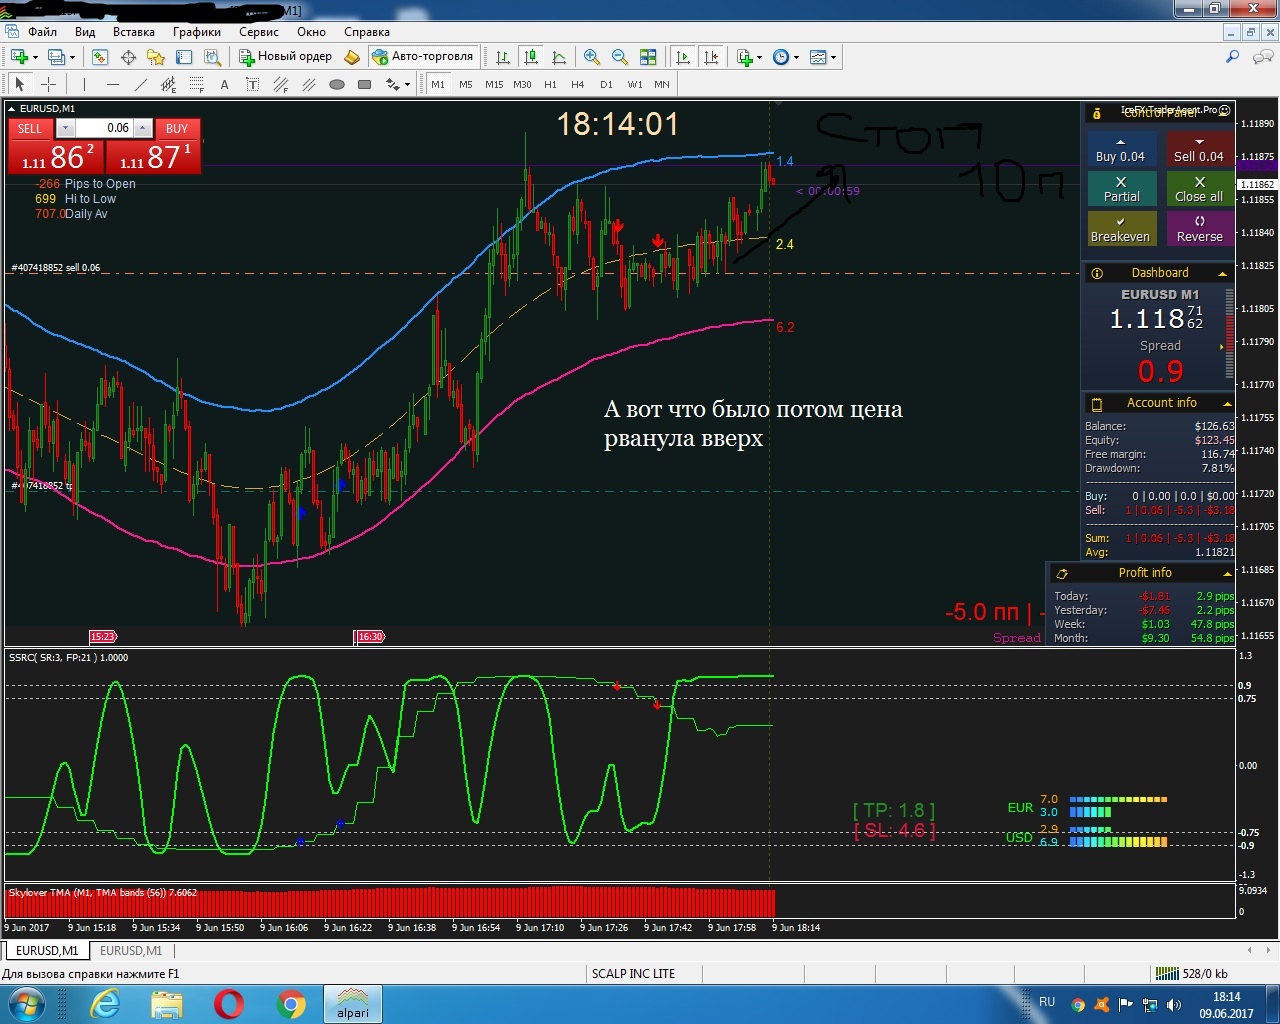
Task: Switch timeframe to M15
Action: point(494,85)
